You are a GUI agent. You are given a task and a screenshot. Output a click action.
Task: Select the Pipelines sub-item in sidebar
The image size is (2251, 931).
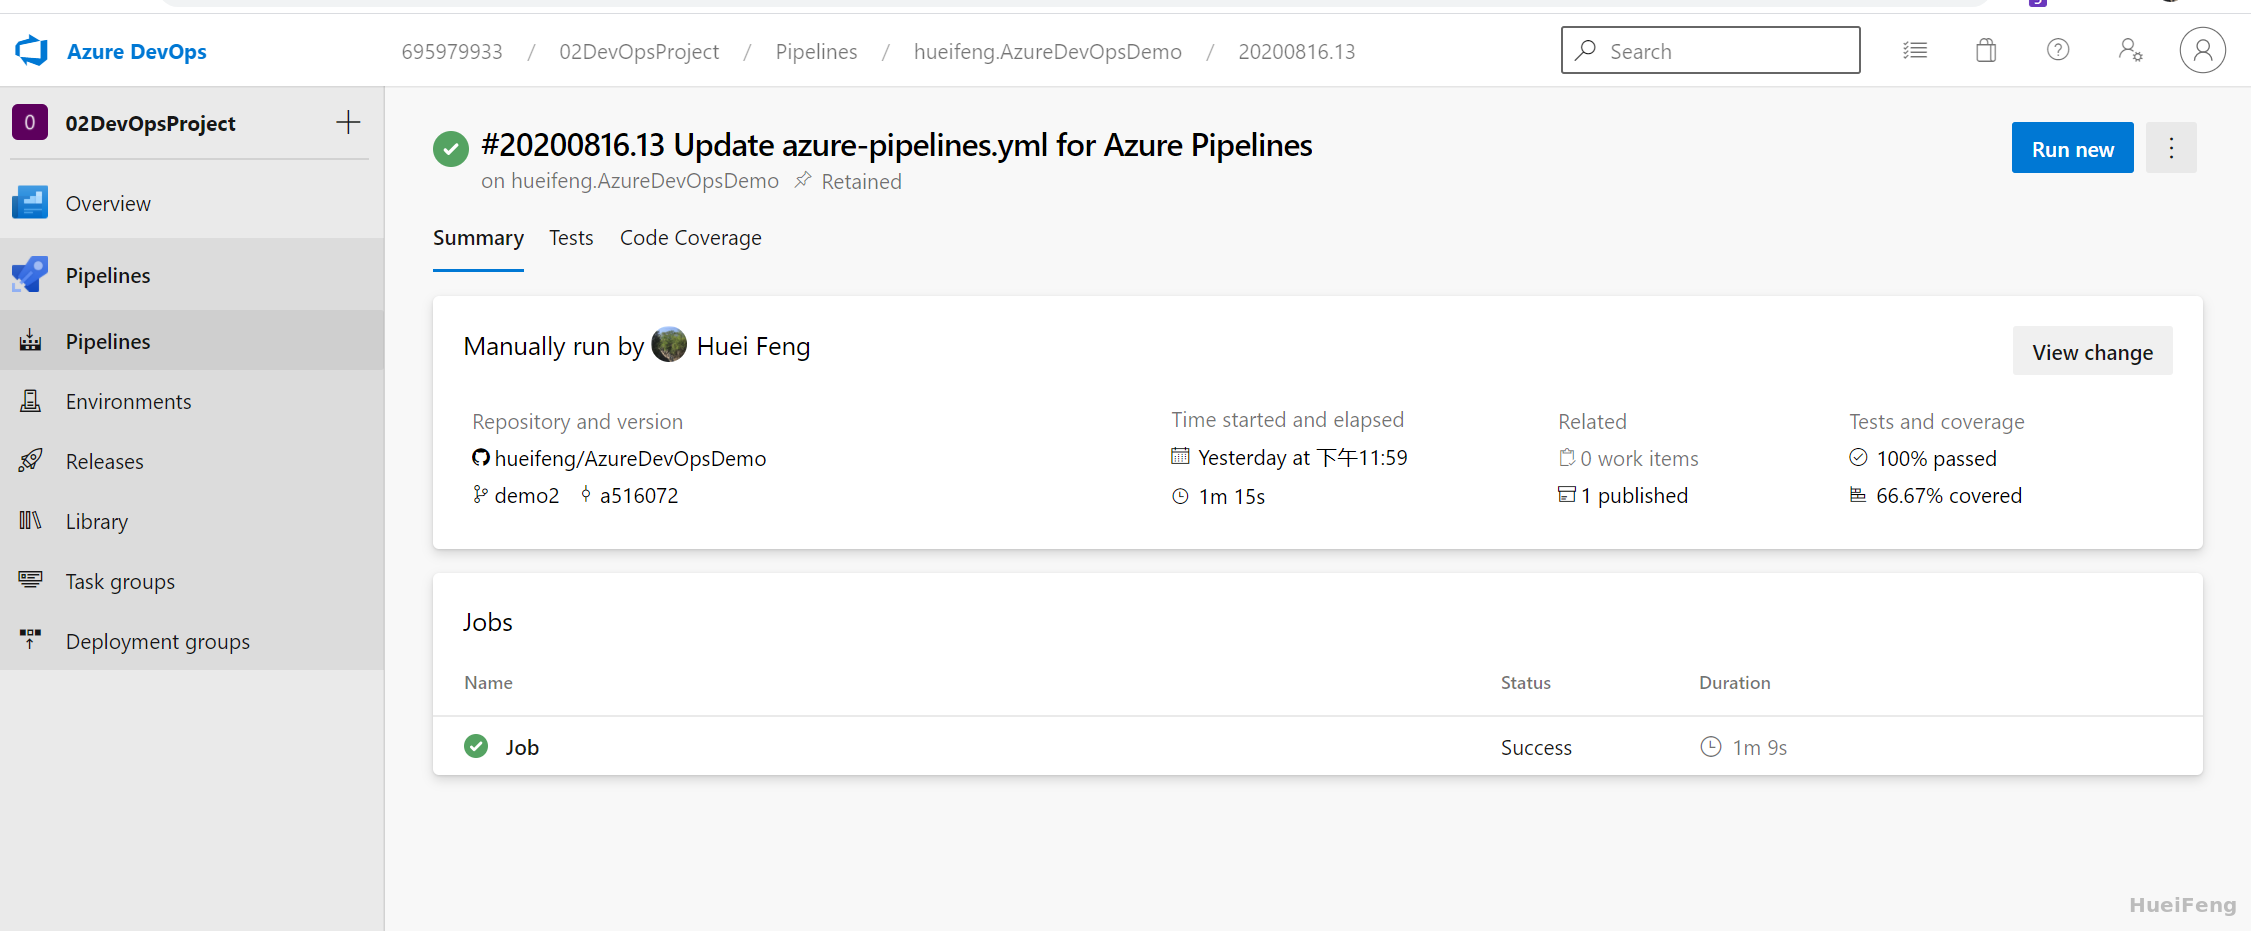tap(192, 341)
